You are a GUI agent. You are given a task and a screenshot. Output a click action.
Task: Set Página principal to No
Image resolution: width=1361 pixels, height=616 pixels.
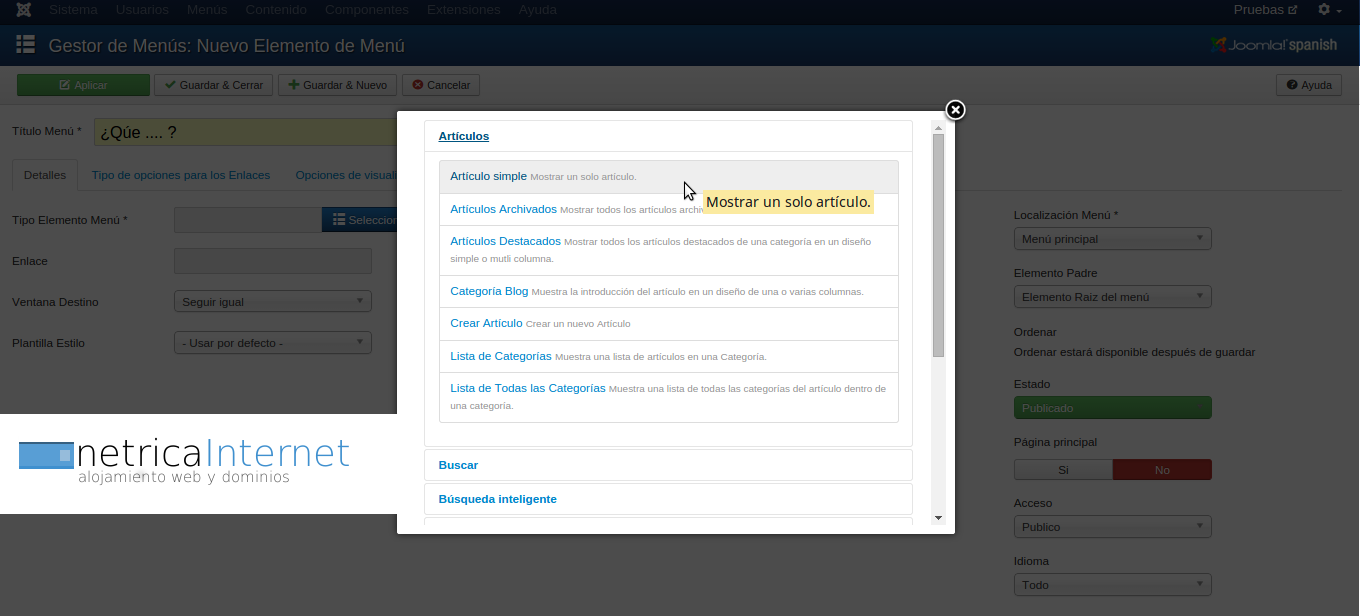coord(1161,470)
